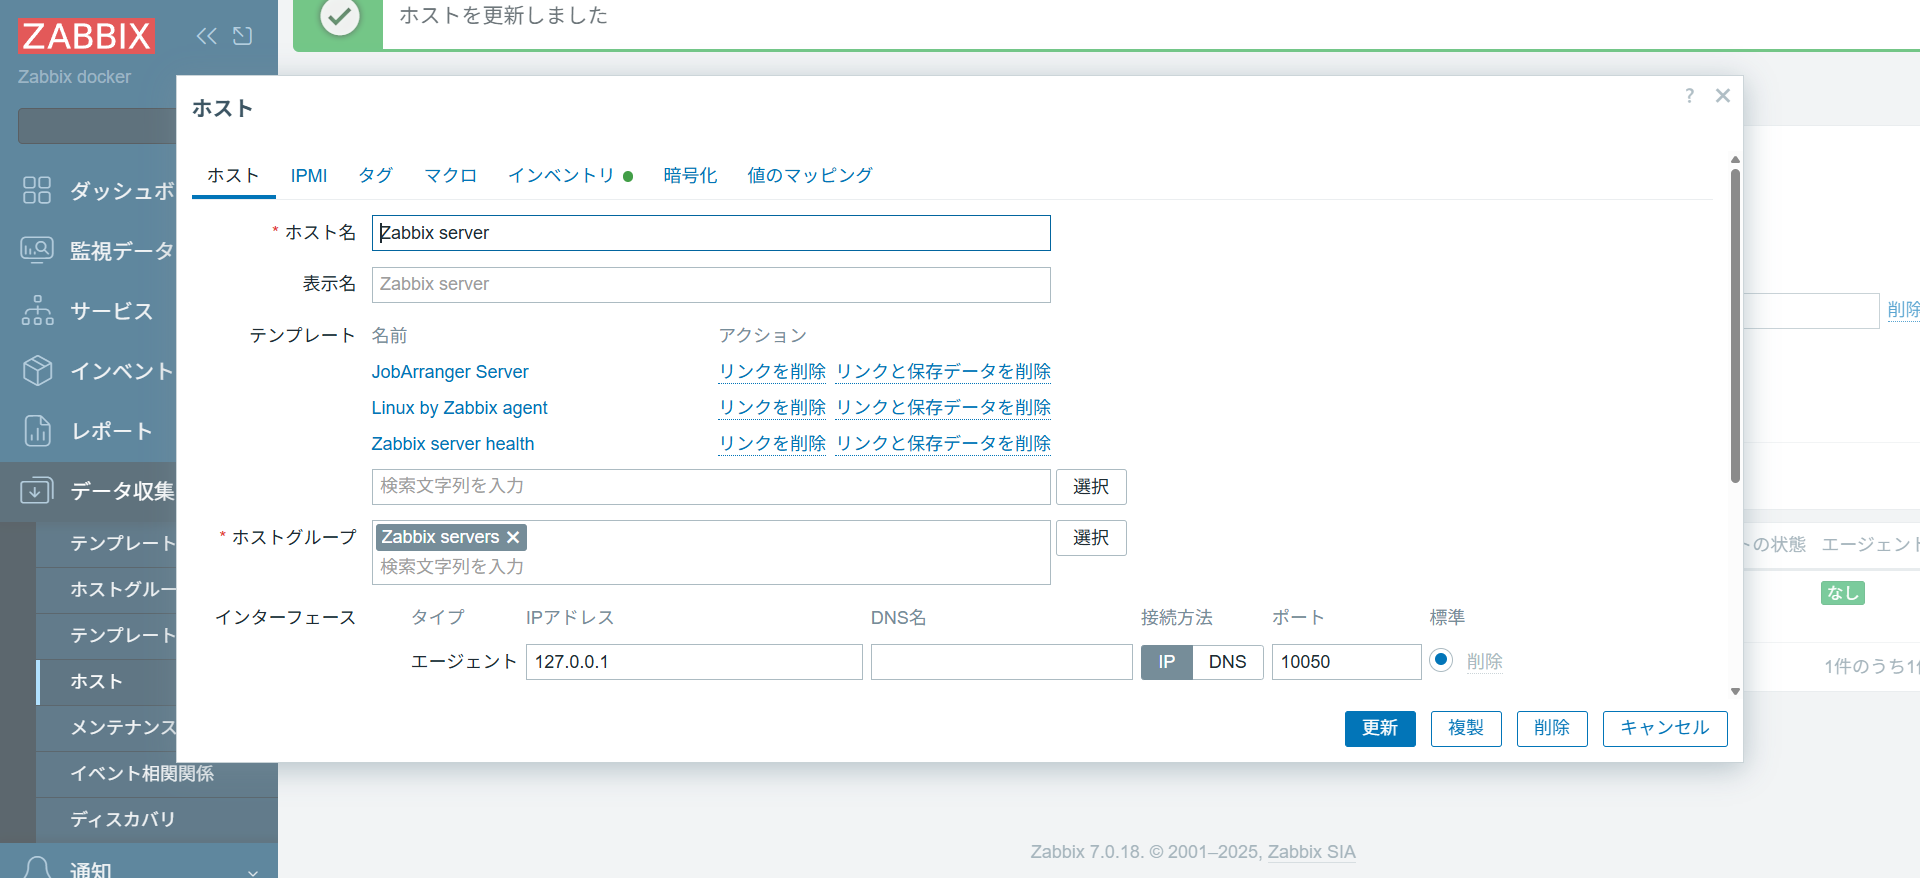Unlink and clear Linux by Zabbix agent
This screenshot has width=1920, height=878.
pyautogui.click(x=943, y=408)
